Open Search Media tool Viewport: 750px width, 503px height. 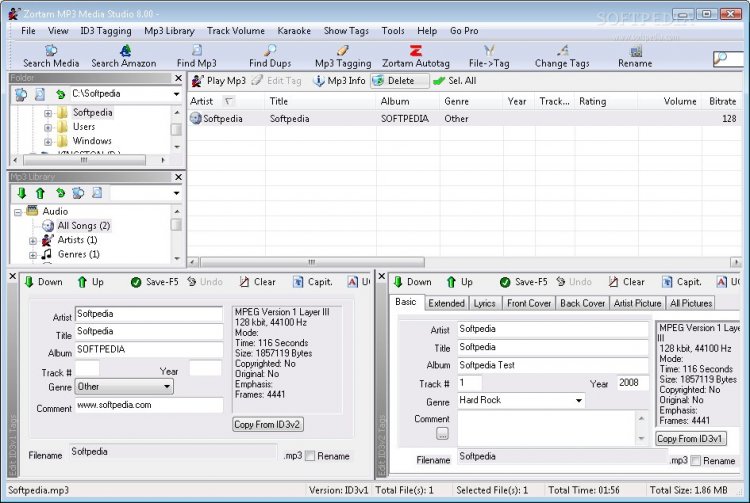[51, 56]
